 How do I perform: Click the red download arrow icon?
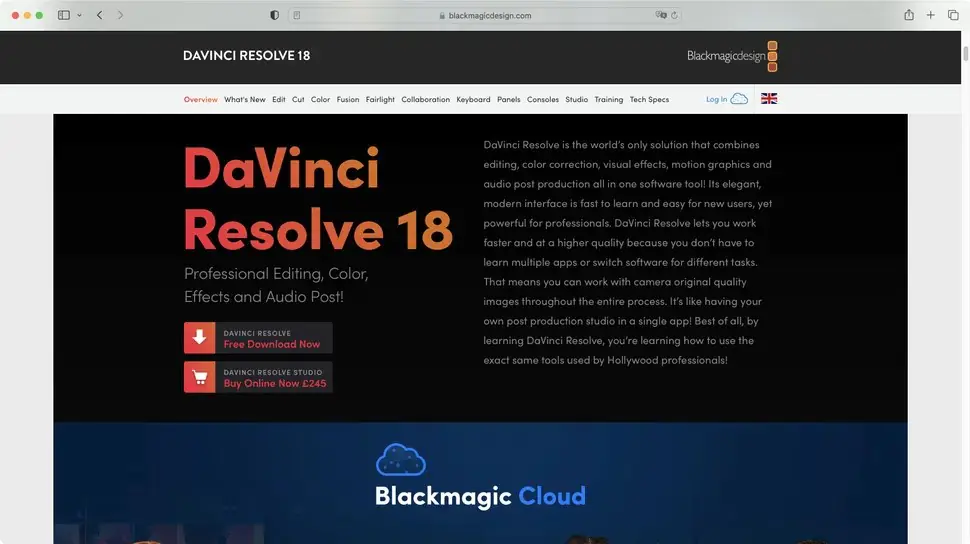click(x=199, y=337)
